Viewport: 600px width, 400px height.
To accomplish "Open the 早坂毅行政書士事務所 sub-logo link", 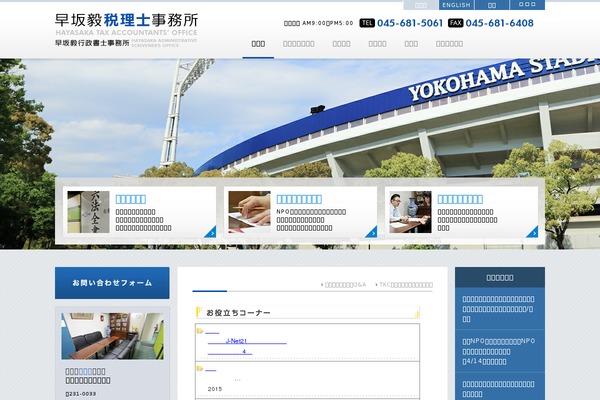I will coord(92,43).
